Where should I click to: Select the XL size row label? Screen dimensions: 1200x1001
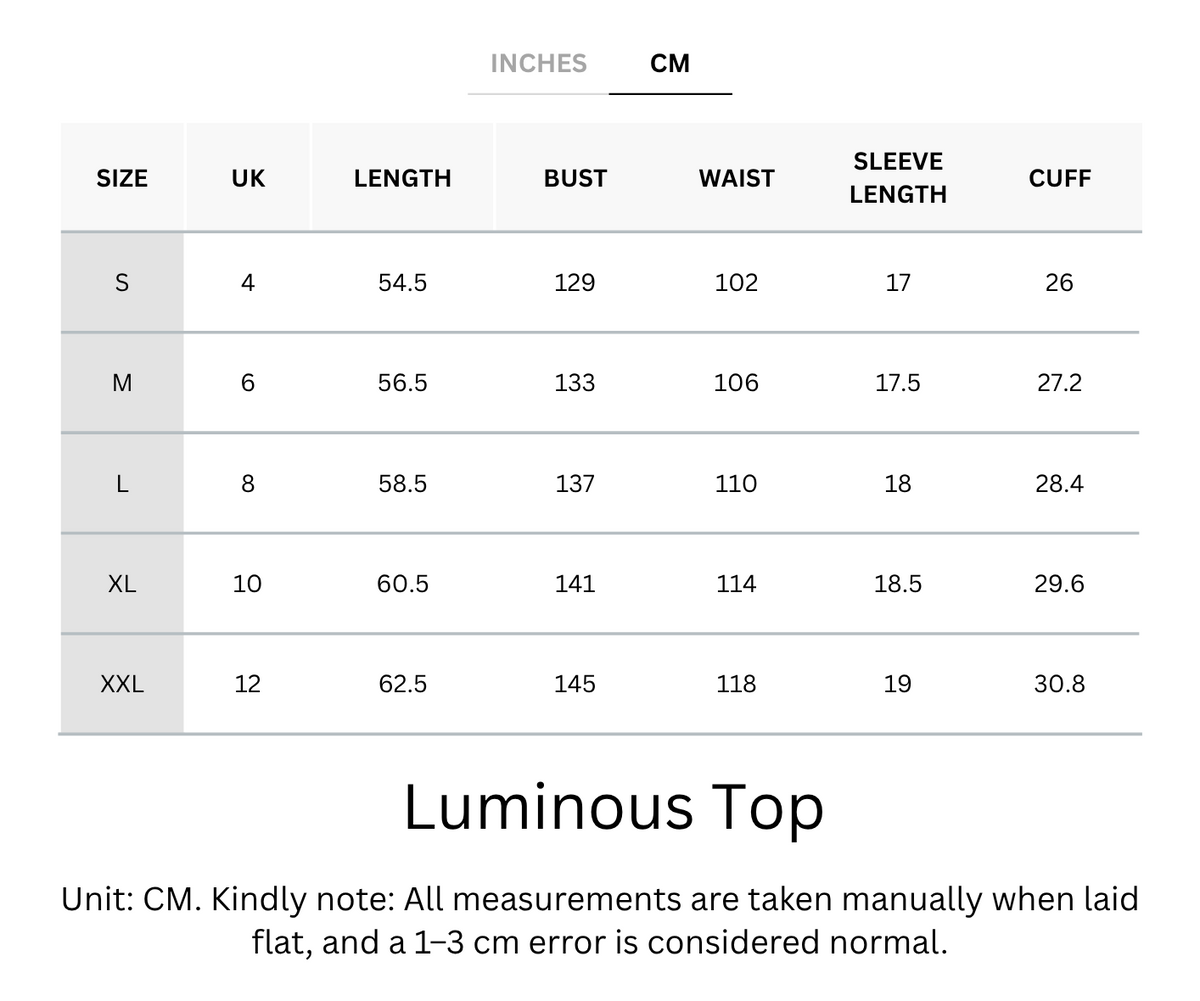point(122,584)
